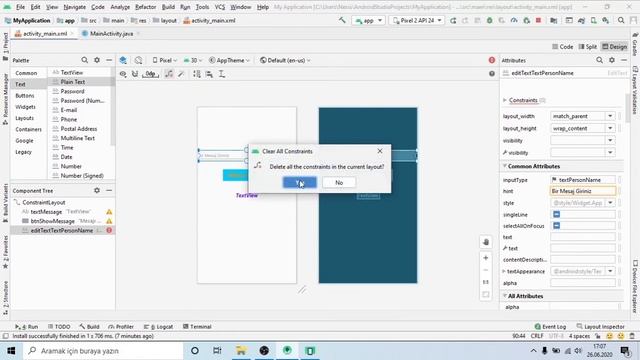Open the Component Tree settings gear
This screenshot has width=640, height=360.
click(x=97, y=190)
